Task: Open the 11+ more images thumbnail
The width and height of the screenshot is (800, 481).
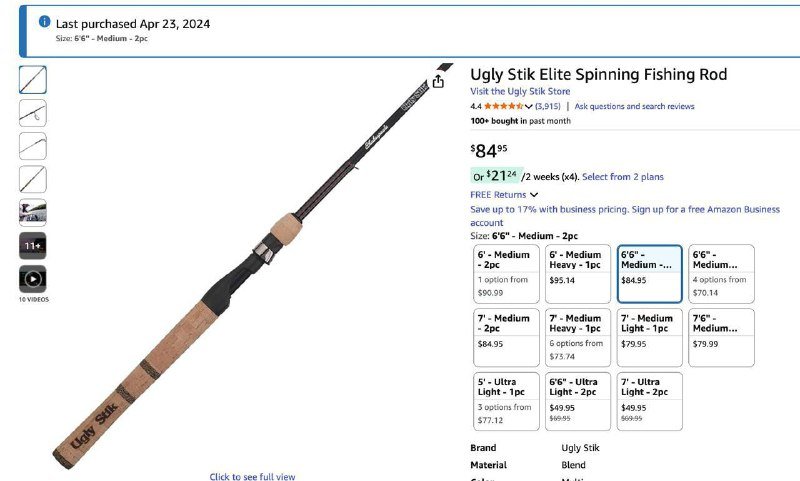Action: (32, 245)
